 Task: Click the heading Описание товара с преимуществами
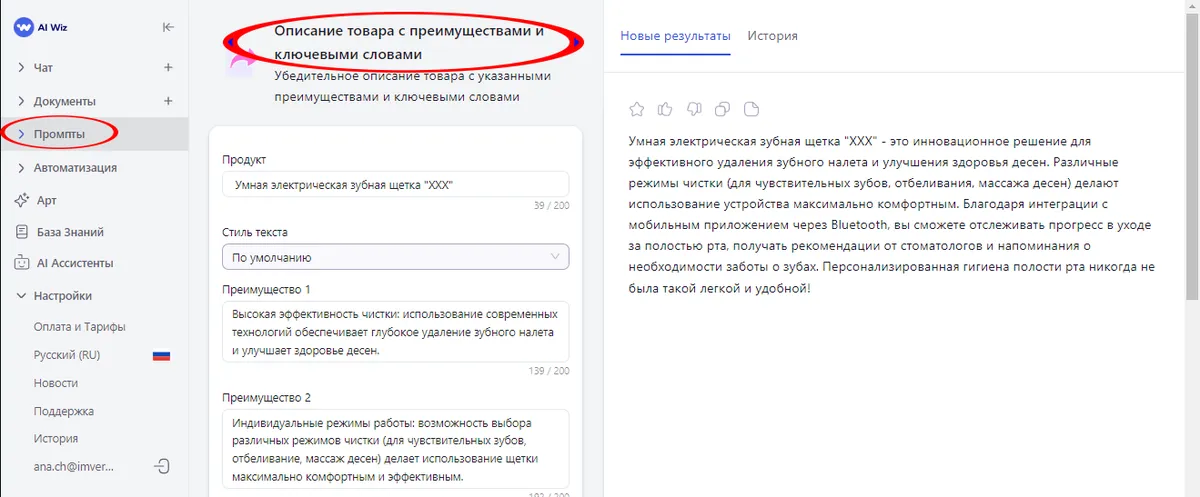coord(409,42)
